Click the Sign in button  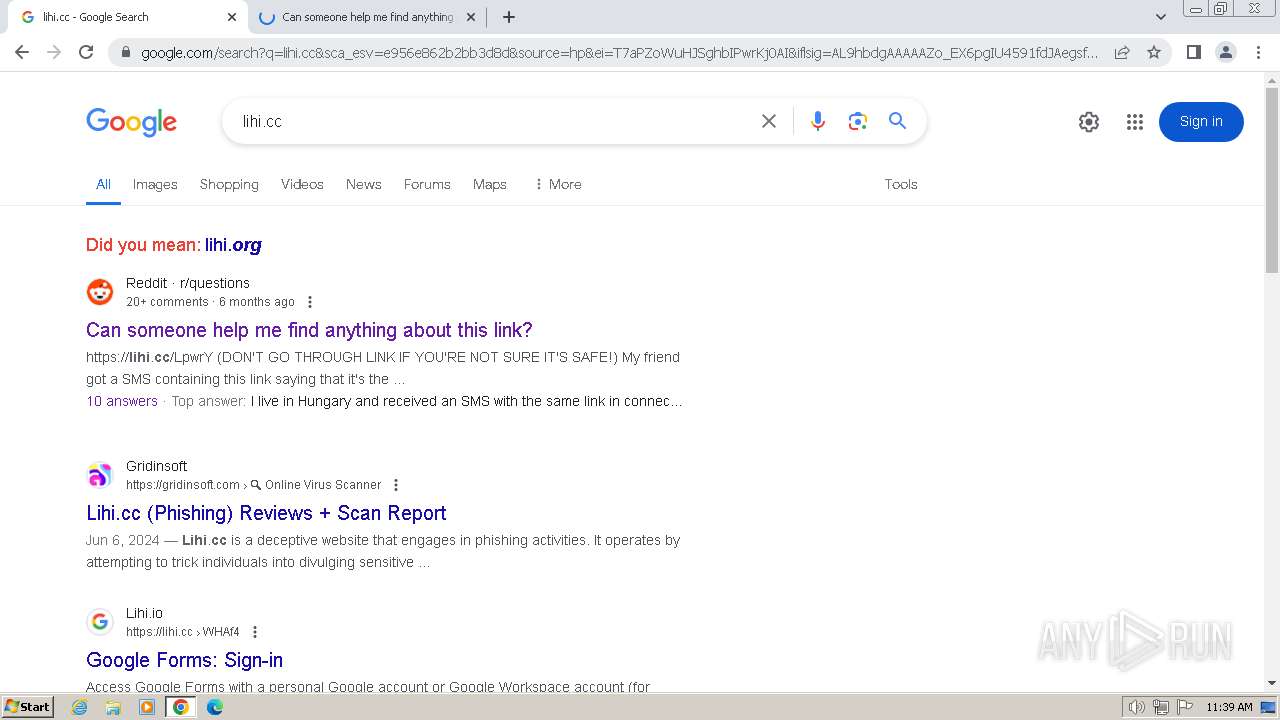[1201, 122]
